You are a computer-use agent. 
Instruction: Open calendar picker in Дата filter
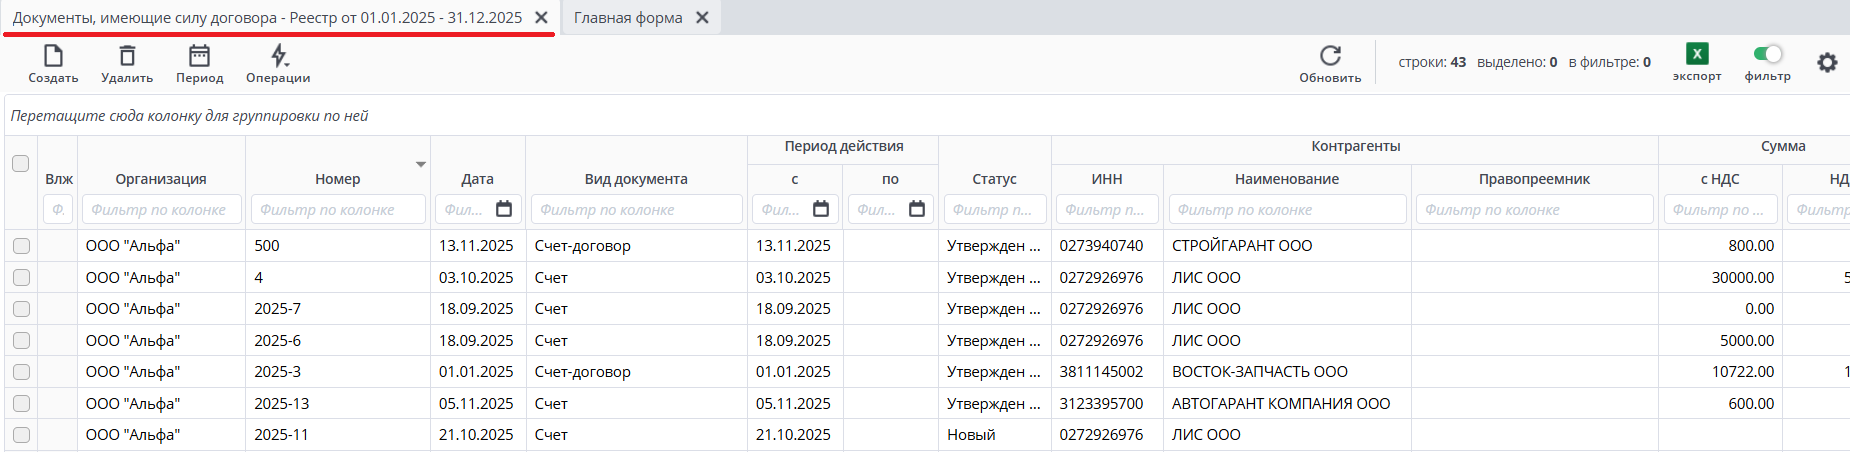(504, 209)
